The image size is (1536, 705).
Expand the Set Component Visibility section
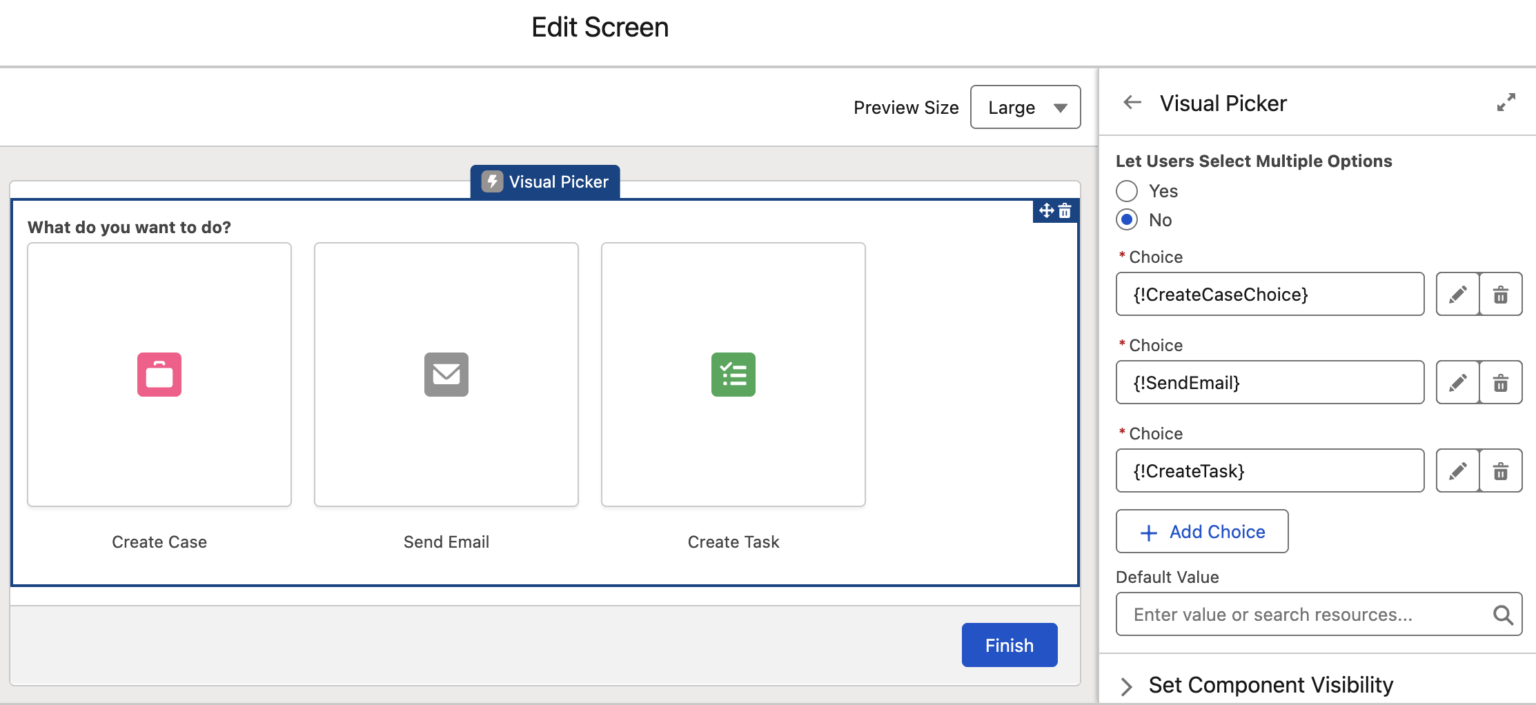(1126, 686)
